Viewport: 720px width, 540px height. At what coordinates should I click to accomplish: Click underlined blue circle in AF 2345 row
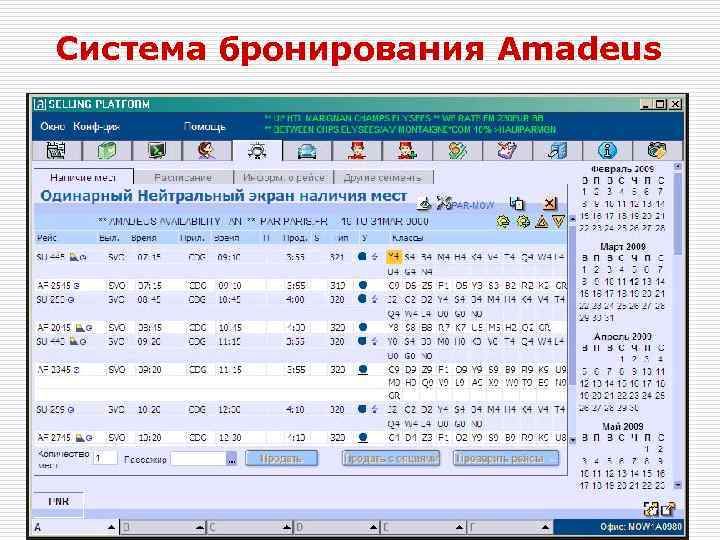[x=363, y=369]
